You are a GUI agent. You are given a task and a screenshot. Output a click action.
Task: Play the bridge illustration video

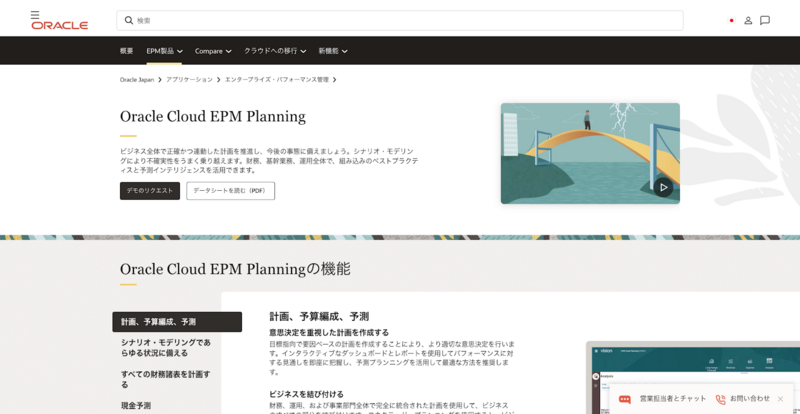click(x=663, y=187)
